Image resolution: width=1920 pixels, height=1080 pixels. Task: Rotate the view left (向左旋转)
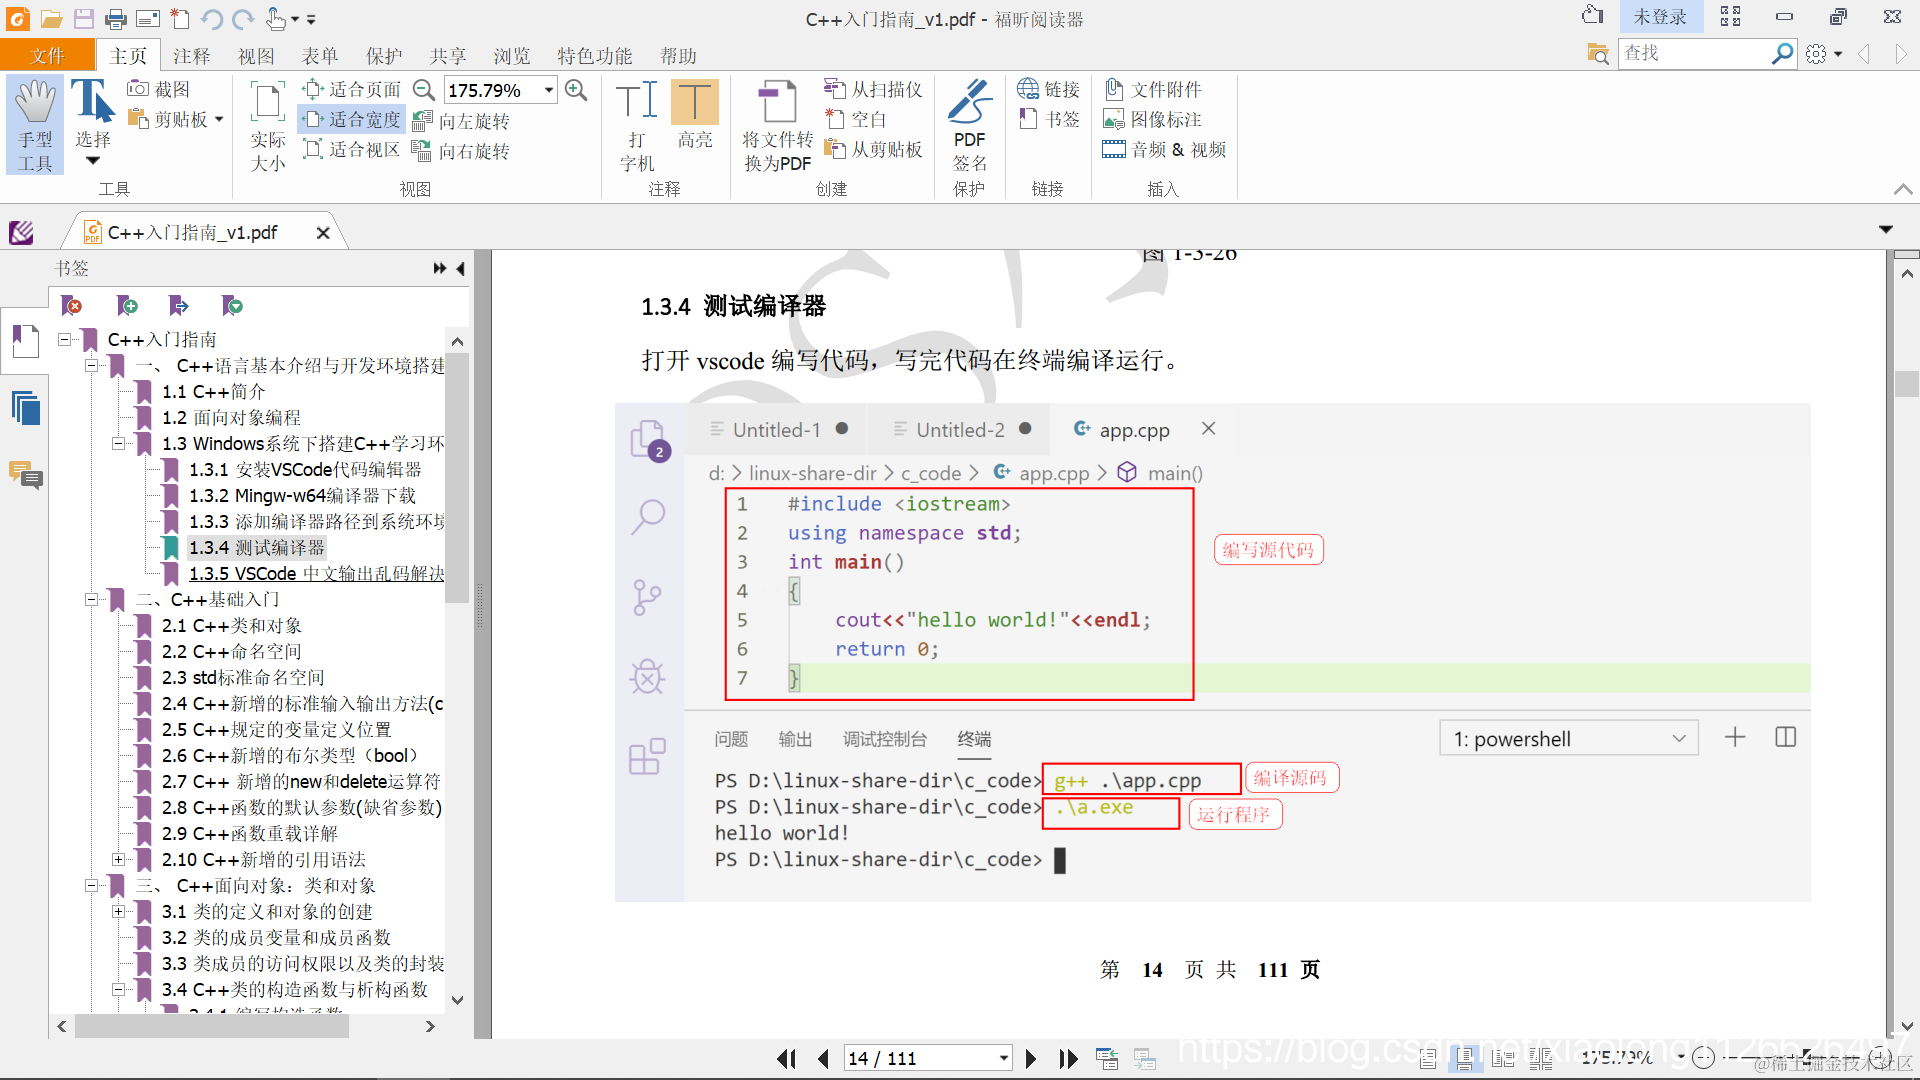point(462,121)
